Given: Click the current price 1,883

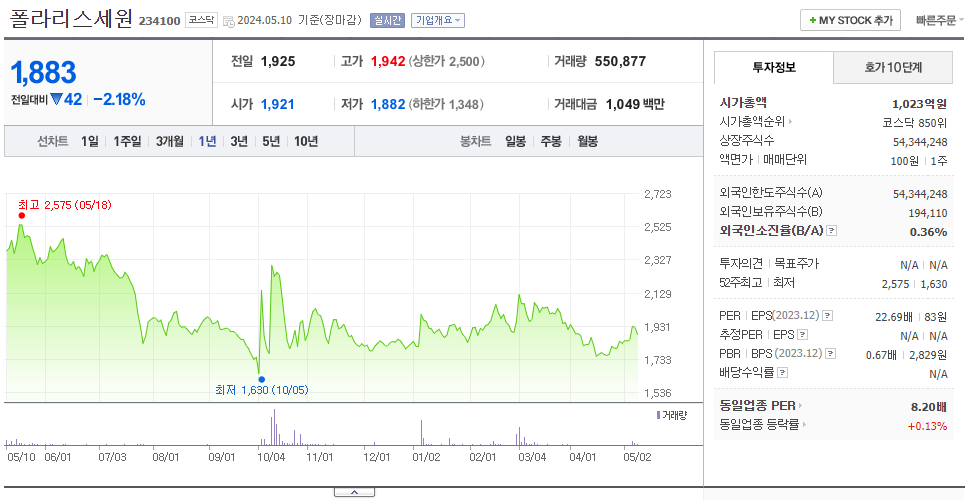Looking at the screenshot, I should point(43,73).
